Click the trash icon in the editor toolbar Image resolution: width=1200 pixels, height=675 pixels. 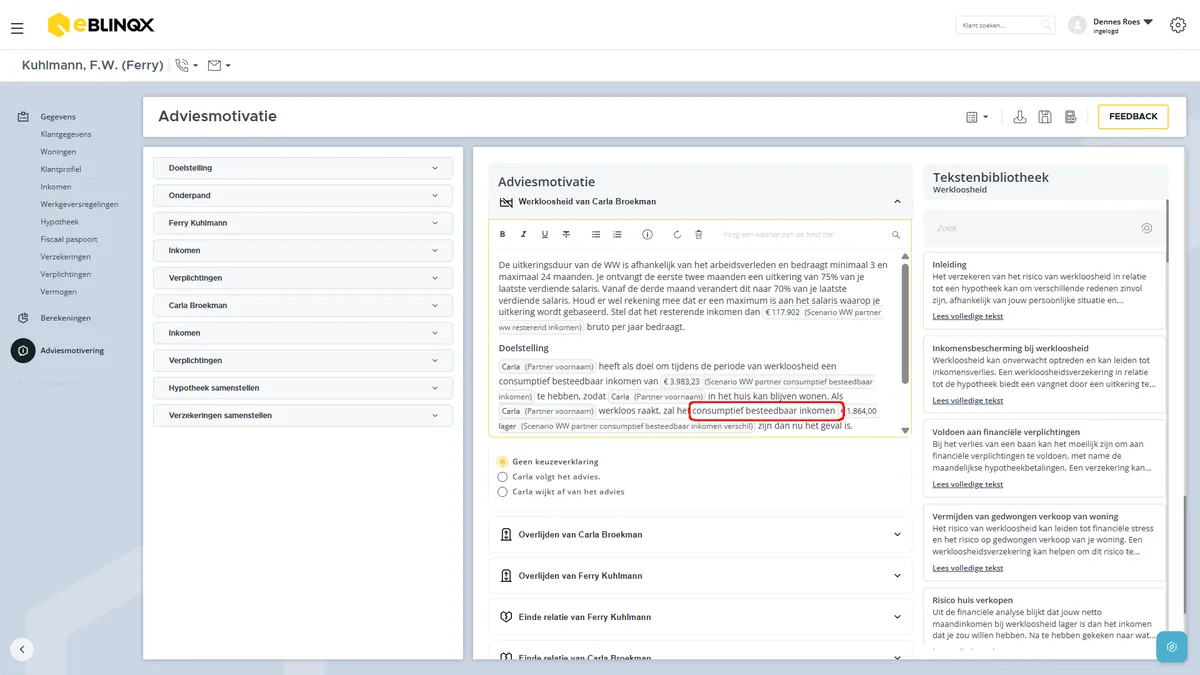coord(699,234)
